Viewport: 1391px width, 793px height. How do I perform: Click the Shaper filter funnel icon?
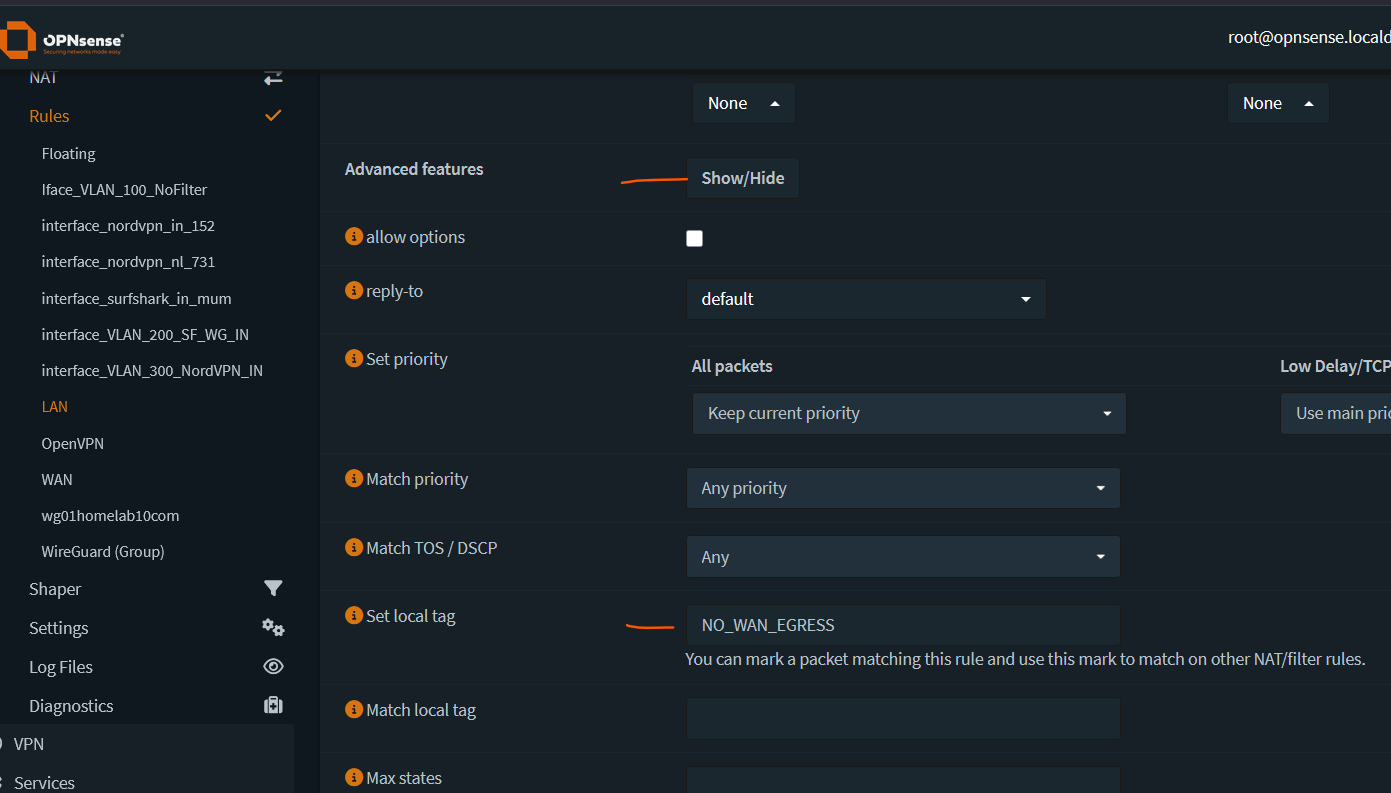tap(273, 589)
